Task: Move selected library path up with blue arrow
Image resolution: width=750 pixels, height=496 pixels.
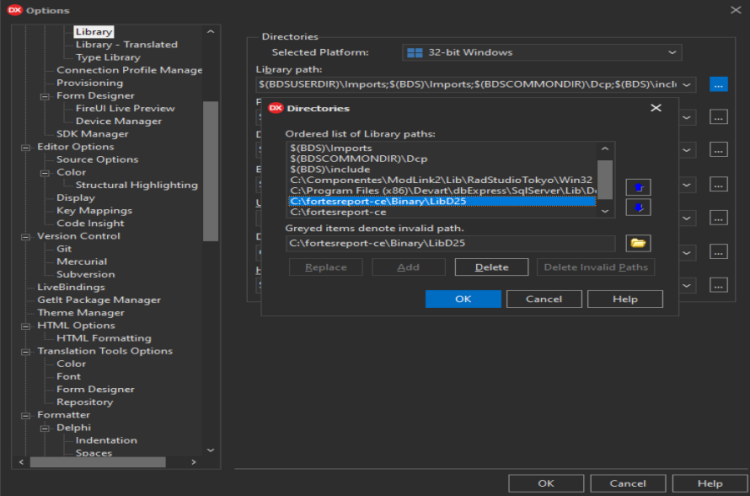Action: coord(638,187)
